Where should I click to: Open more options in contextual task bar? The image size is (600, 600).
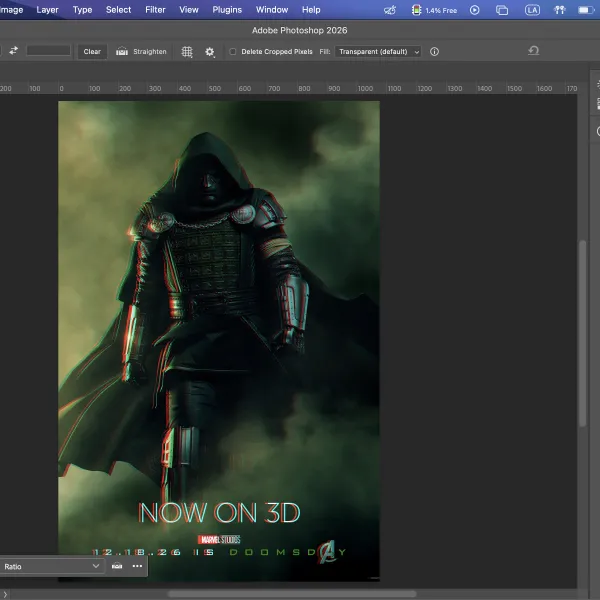click(x=137, y=566)
